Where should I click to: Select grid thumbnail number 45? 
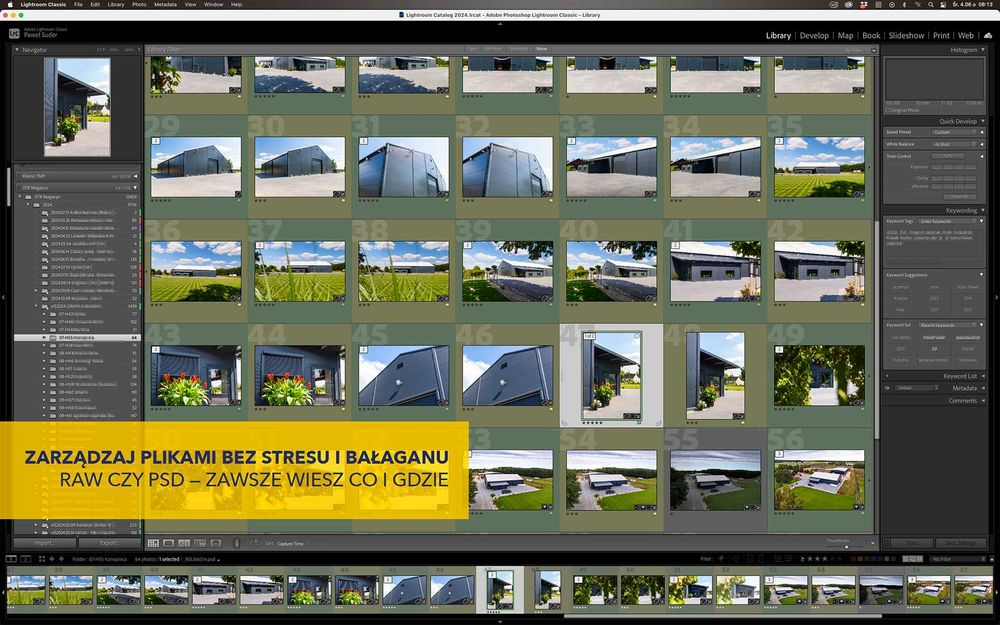pyautogui.click(x=403, y=376)
